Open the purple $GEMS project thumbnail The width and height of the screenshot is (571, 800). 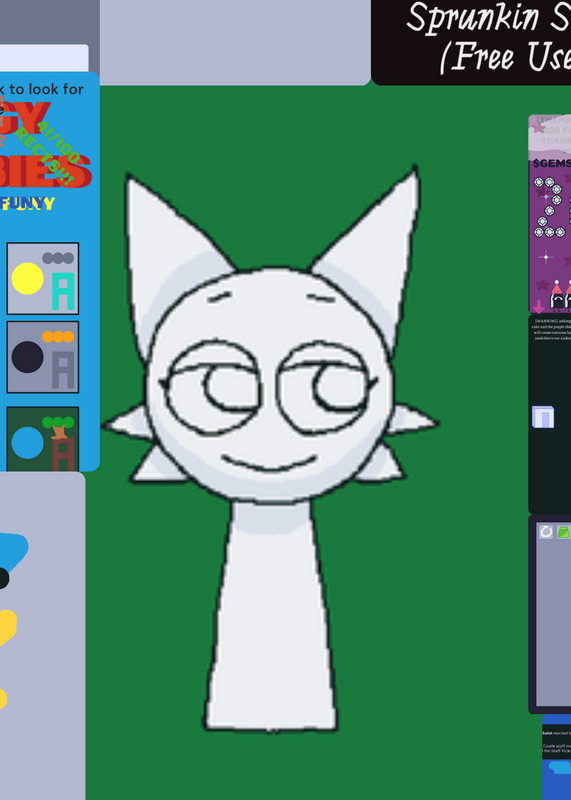pos(550,214)
